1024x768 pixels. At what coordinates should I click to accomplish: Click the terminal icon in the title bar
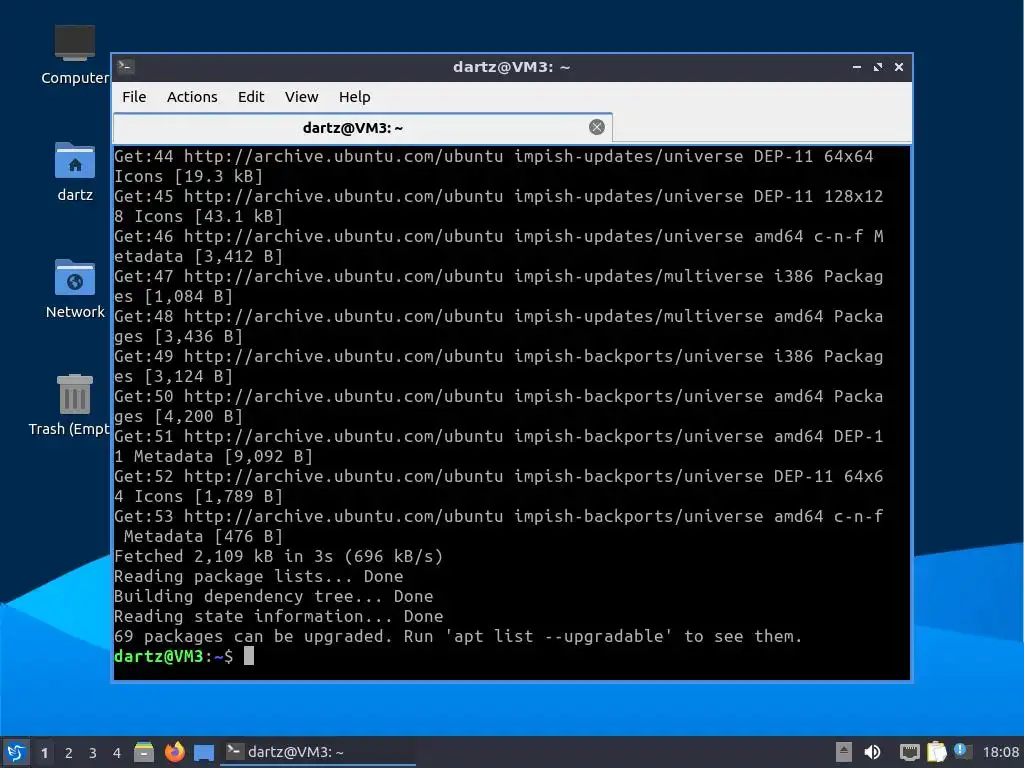(126, 66)
